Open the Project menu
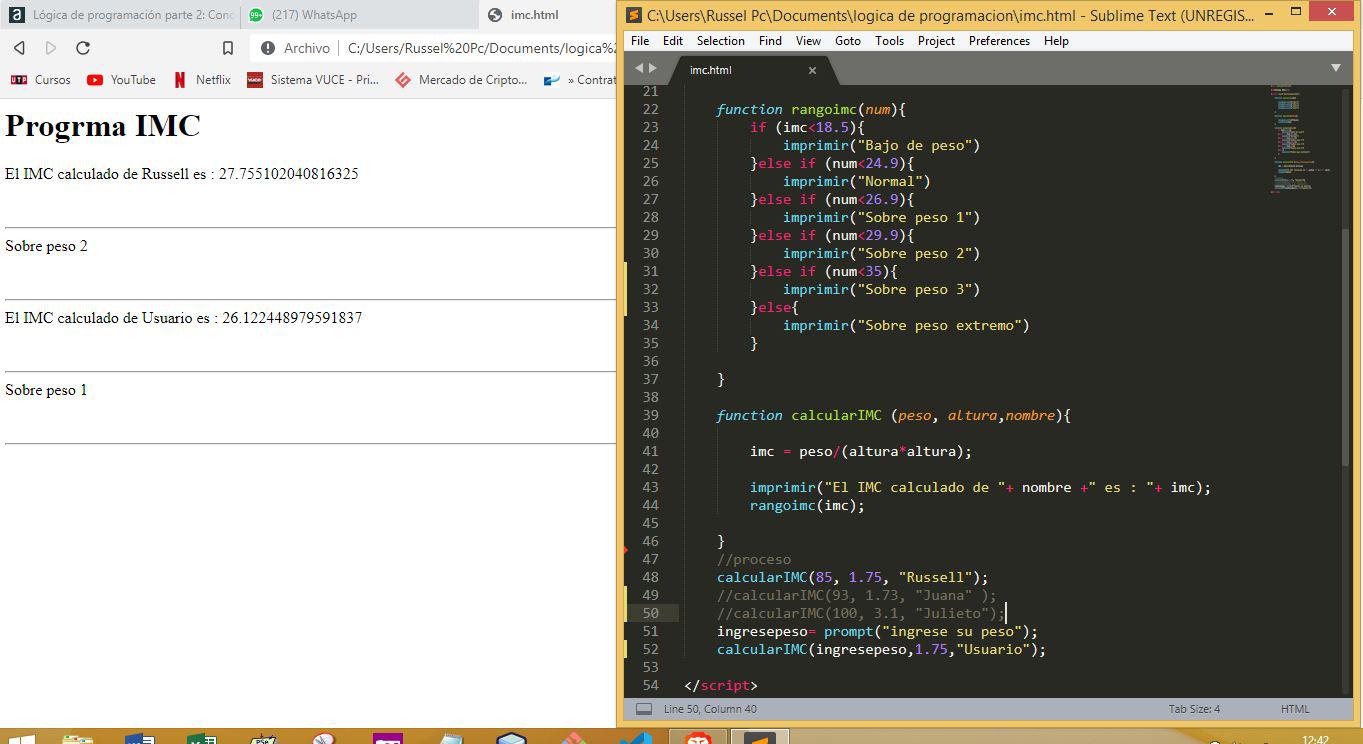The width and height of the screenshot is (1363, 744). click(x=936, y=41)
